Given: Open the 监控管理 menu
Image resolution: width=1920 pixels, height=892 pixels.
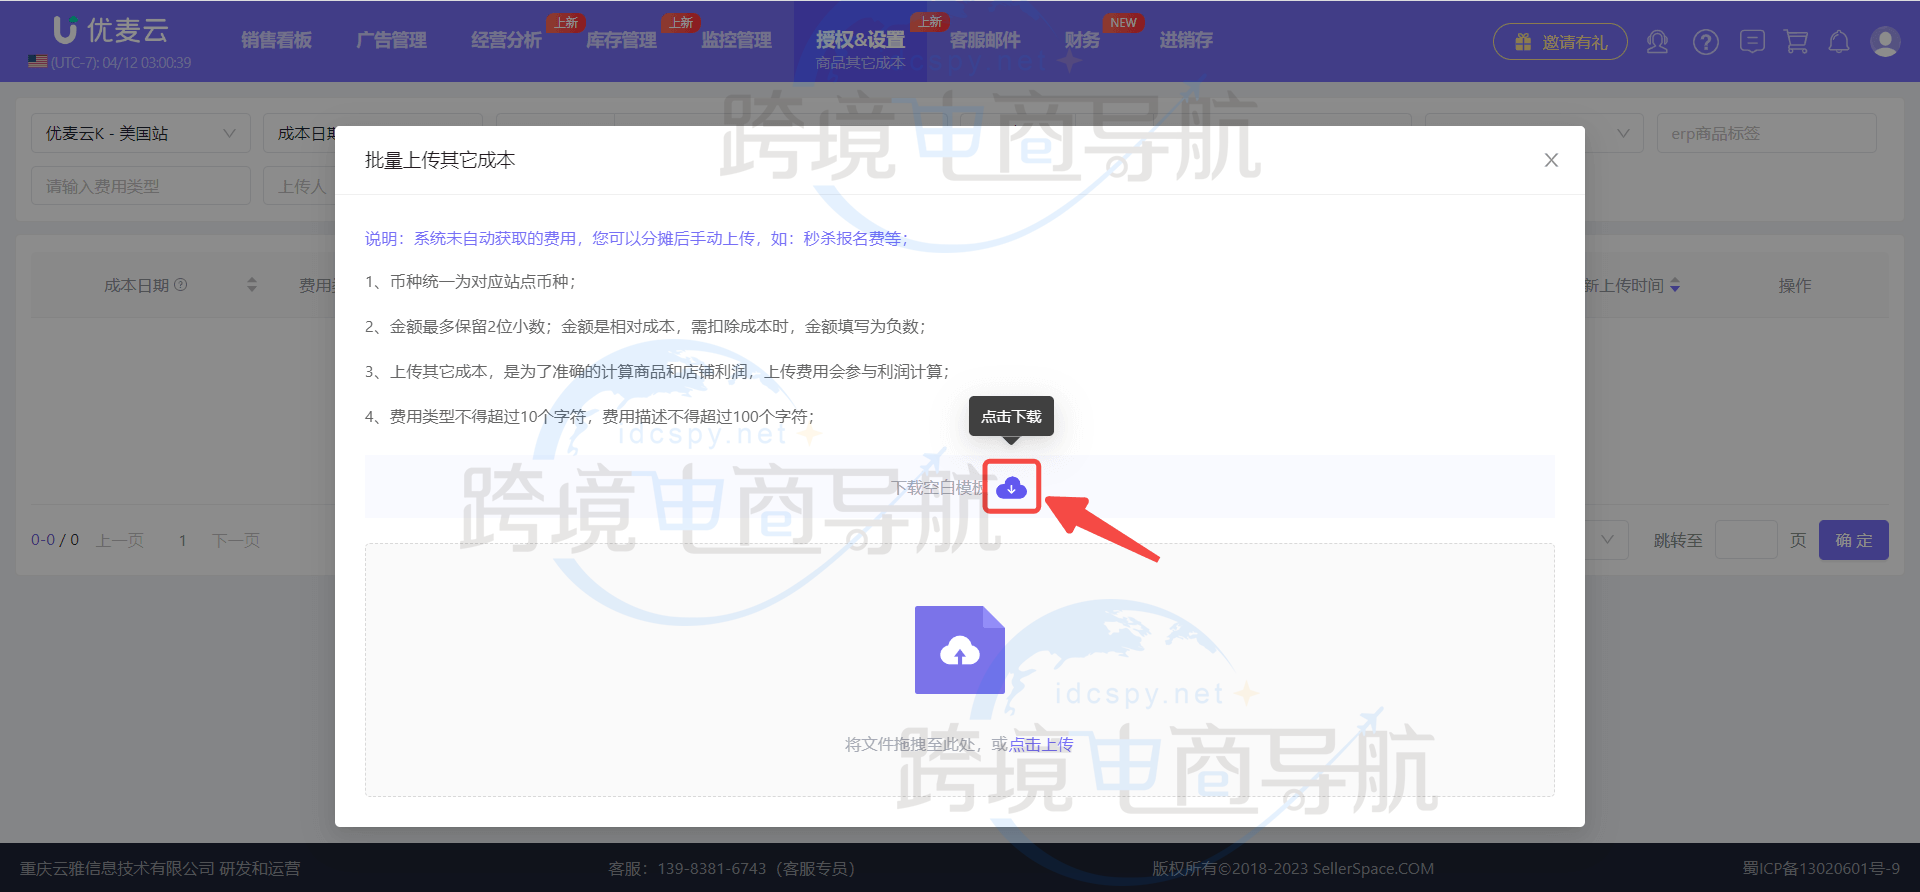Looking at the screenshot, I should coord(737,40).
